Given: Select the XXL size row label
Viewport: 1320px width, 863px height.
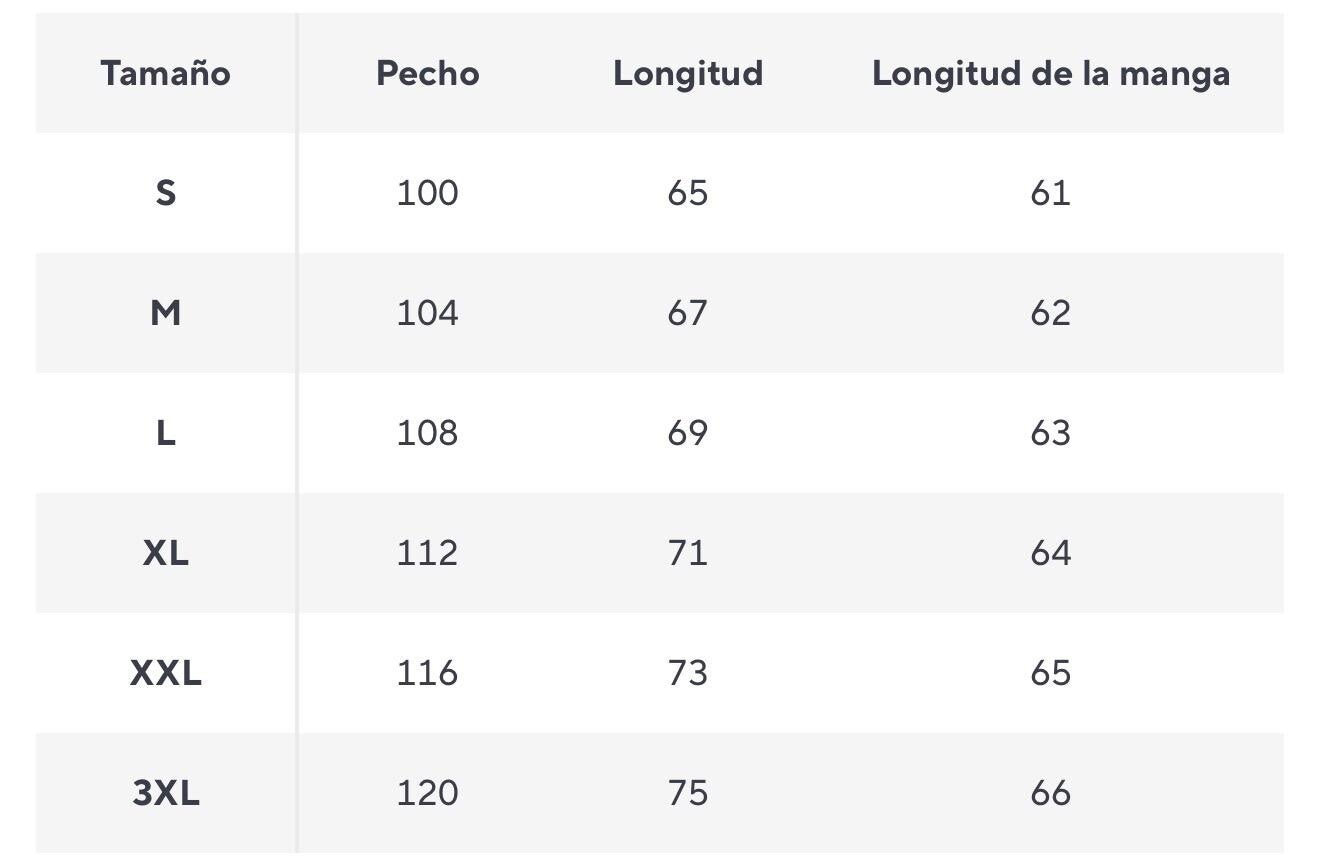Looking at the screenshot, I should point(165,673).
